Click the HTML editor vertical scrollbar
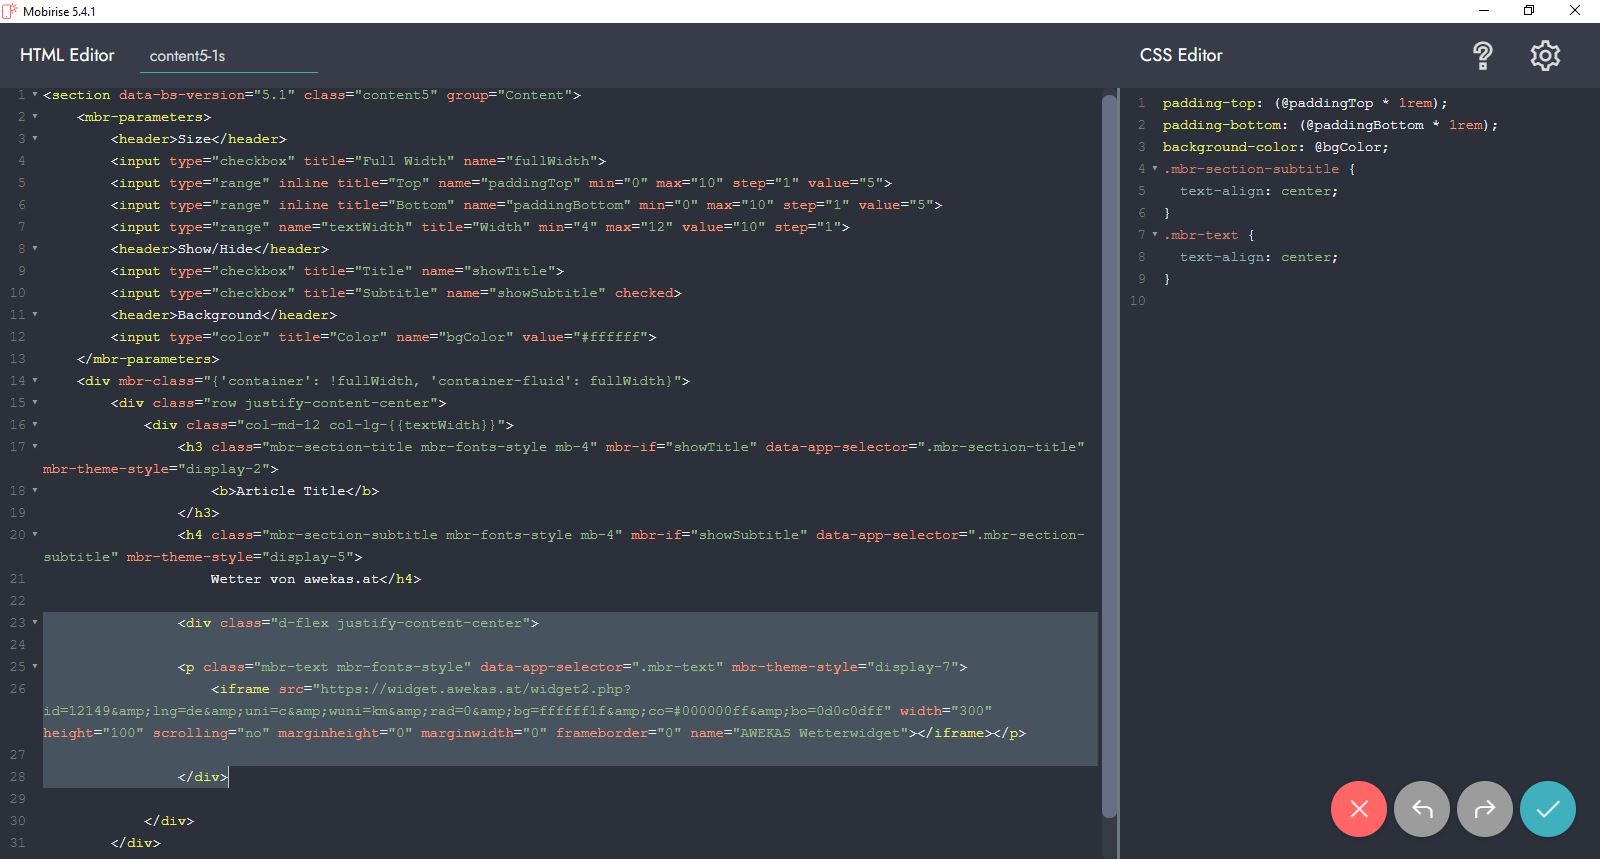The image size is (1600, 859). [x=1108, y=450]
